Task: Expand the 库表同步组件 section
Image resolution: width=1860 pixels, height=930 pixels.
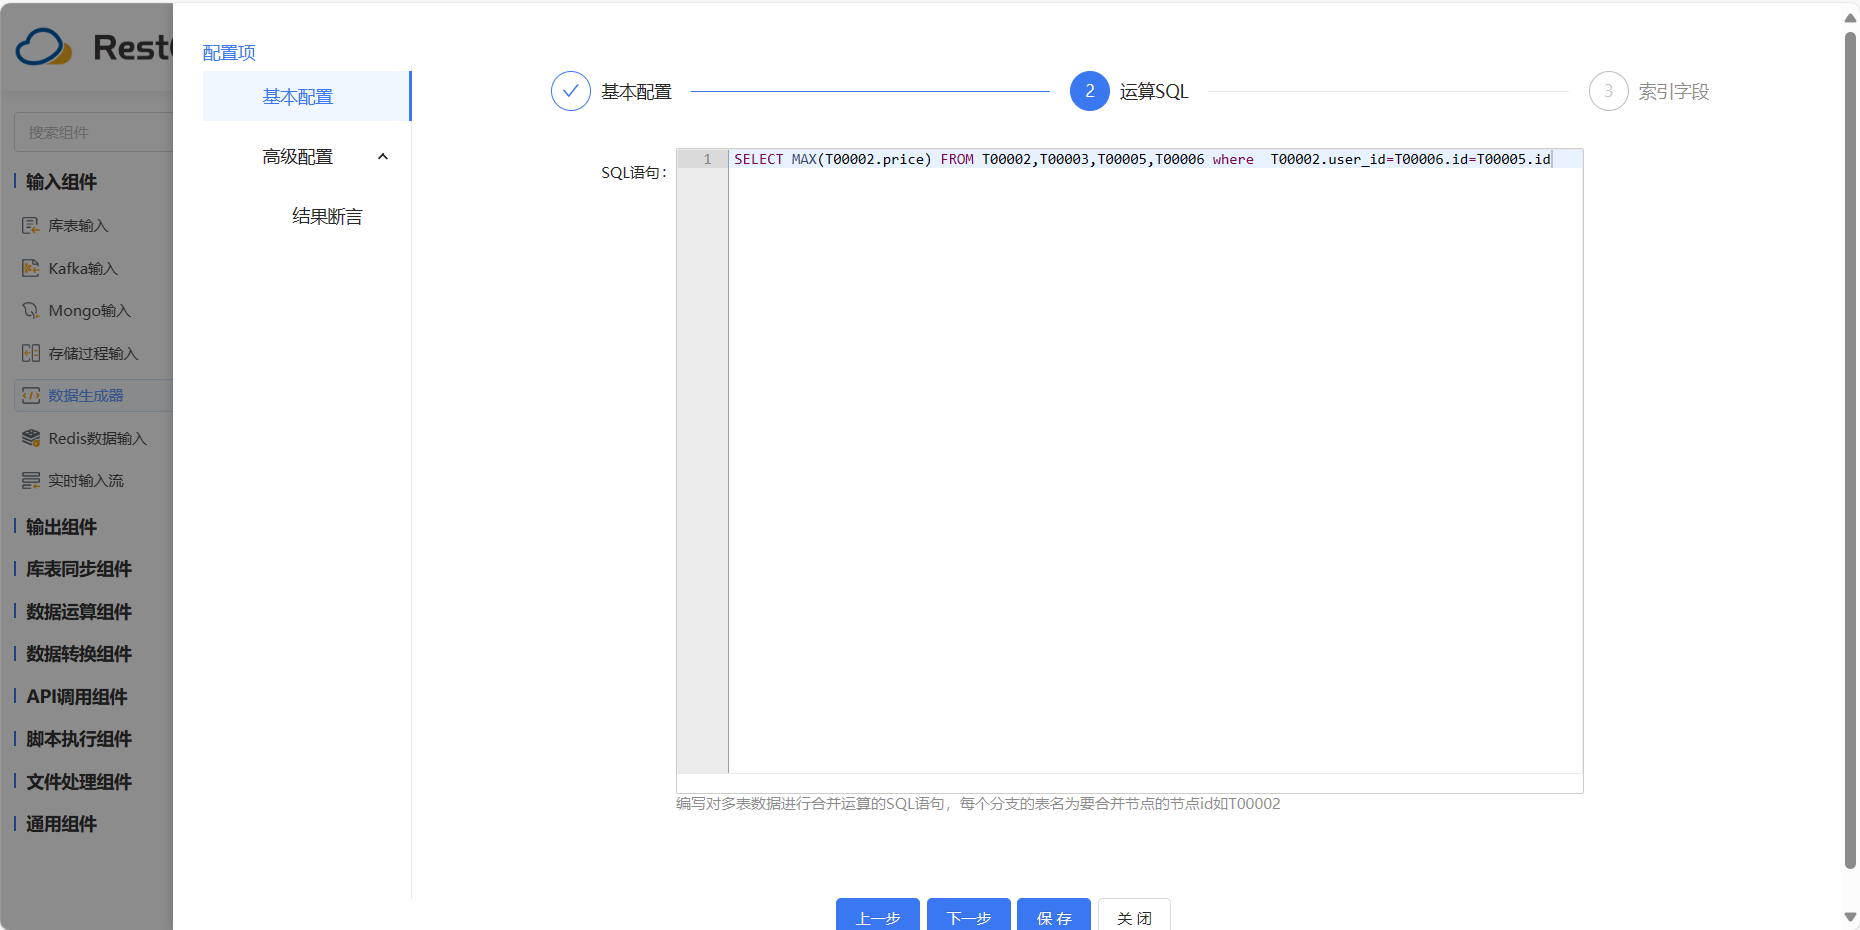Action: [x=78, y=569]
